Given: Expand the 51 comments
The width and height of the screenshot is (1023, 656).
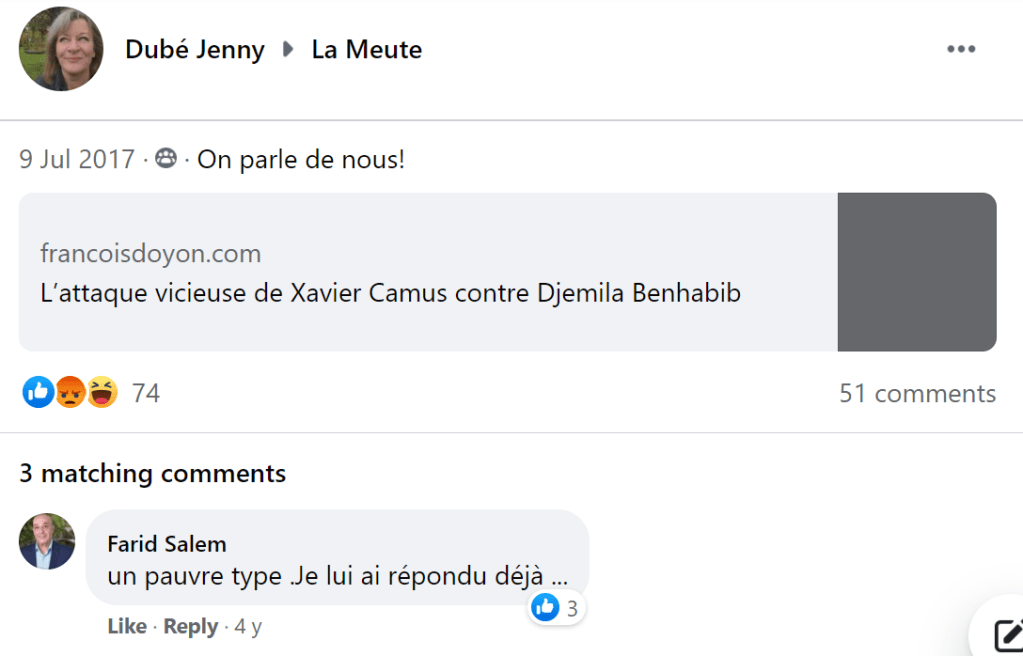Looking at the screenshot, I should tap(917, 393).
